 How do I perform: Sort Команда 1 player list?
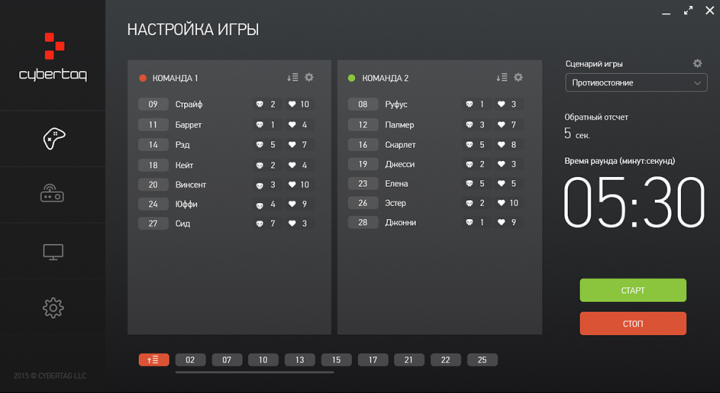point(292,78)
